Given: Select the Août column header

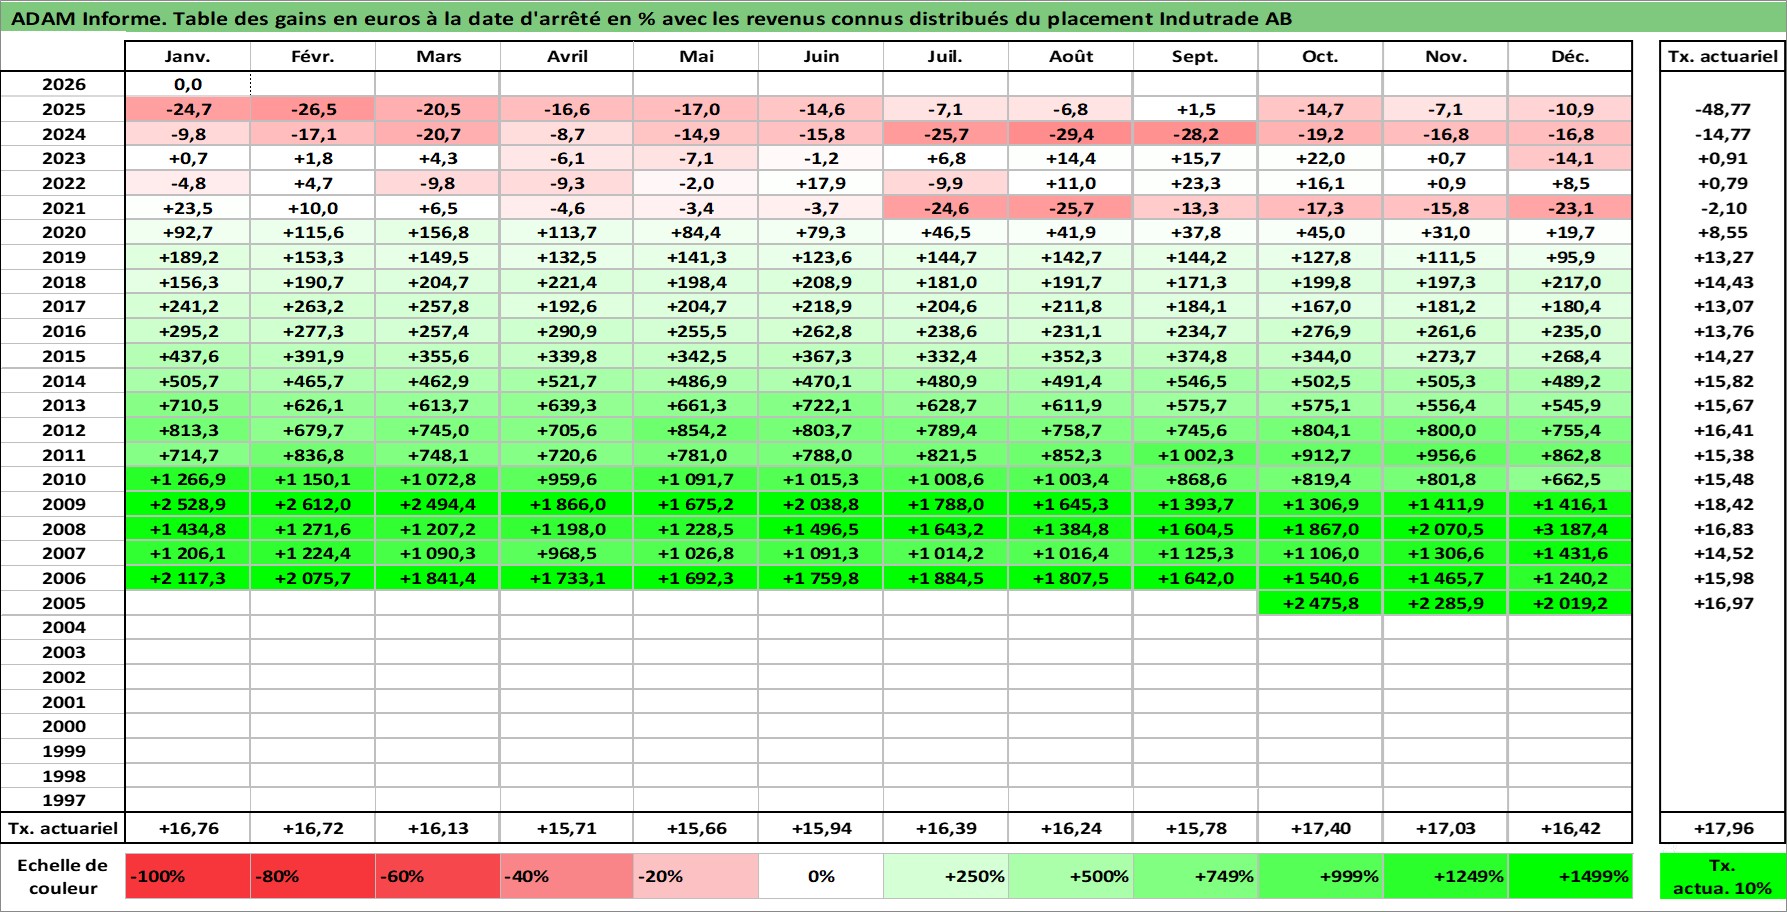Looking at the screenshot, I should click(x=1071, y=57).
